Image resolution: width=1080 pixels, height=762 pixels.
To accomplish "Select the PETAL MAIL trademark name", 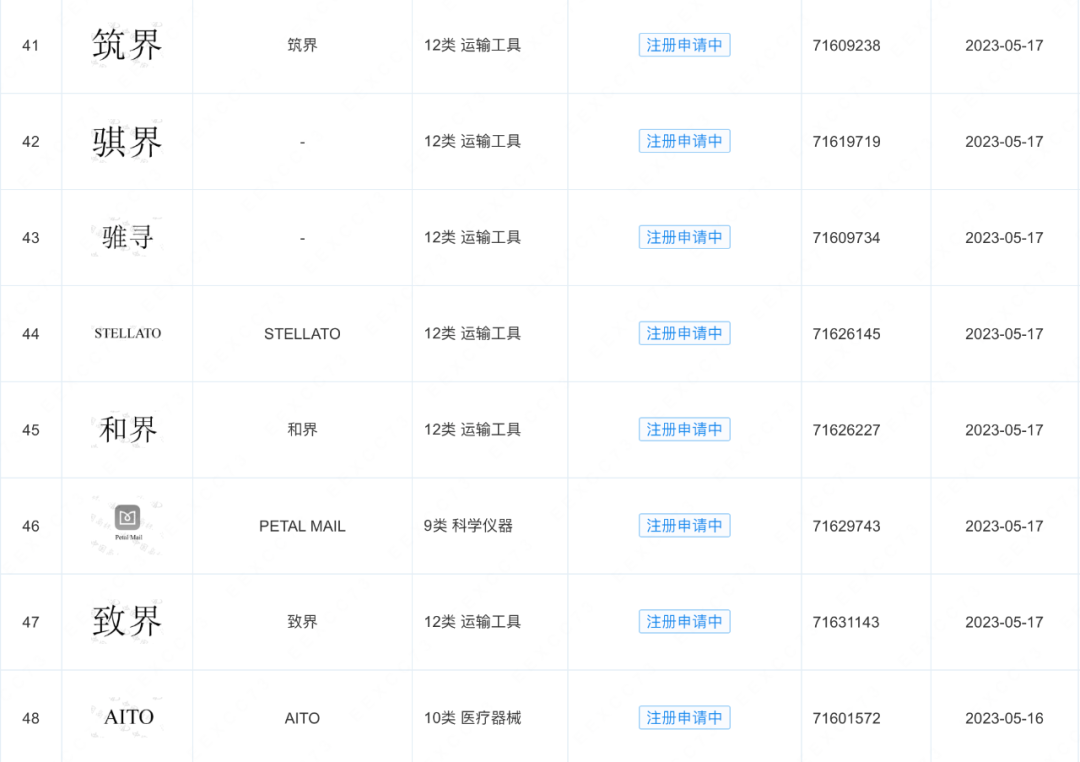I will pos(302,526).
